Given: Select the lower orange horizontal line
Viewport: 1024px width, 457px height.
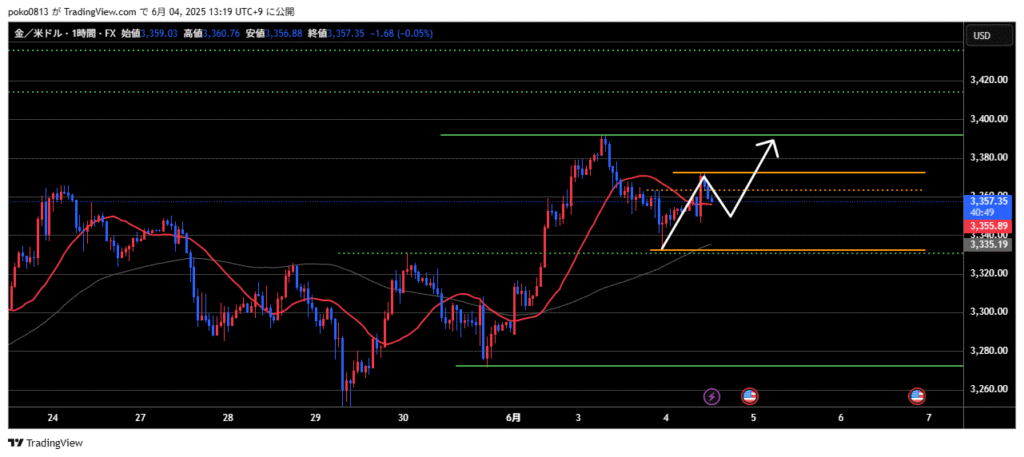Looking at the screenshot, I should pyautogui.click(x=800, y=250).
